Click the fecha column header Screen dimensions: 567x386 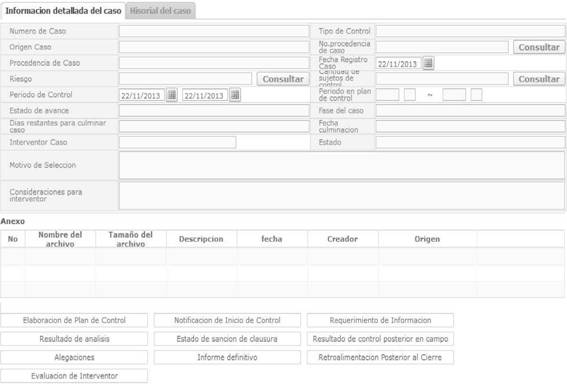click(272, 239)
